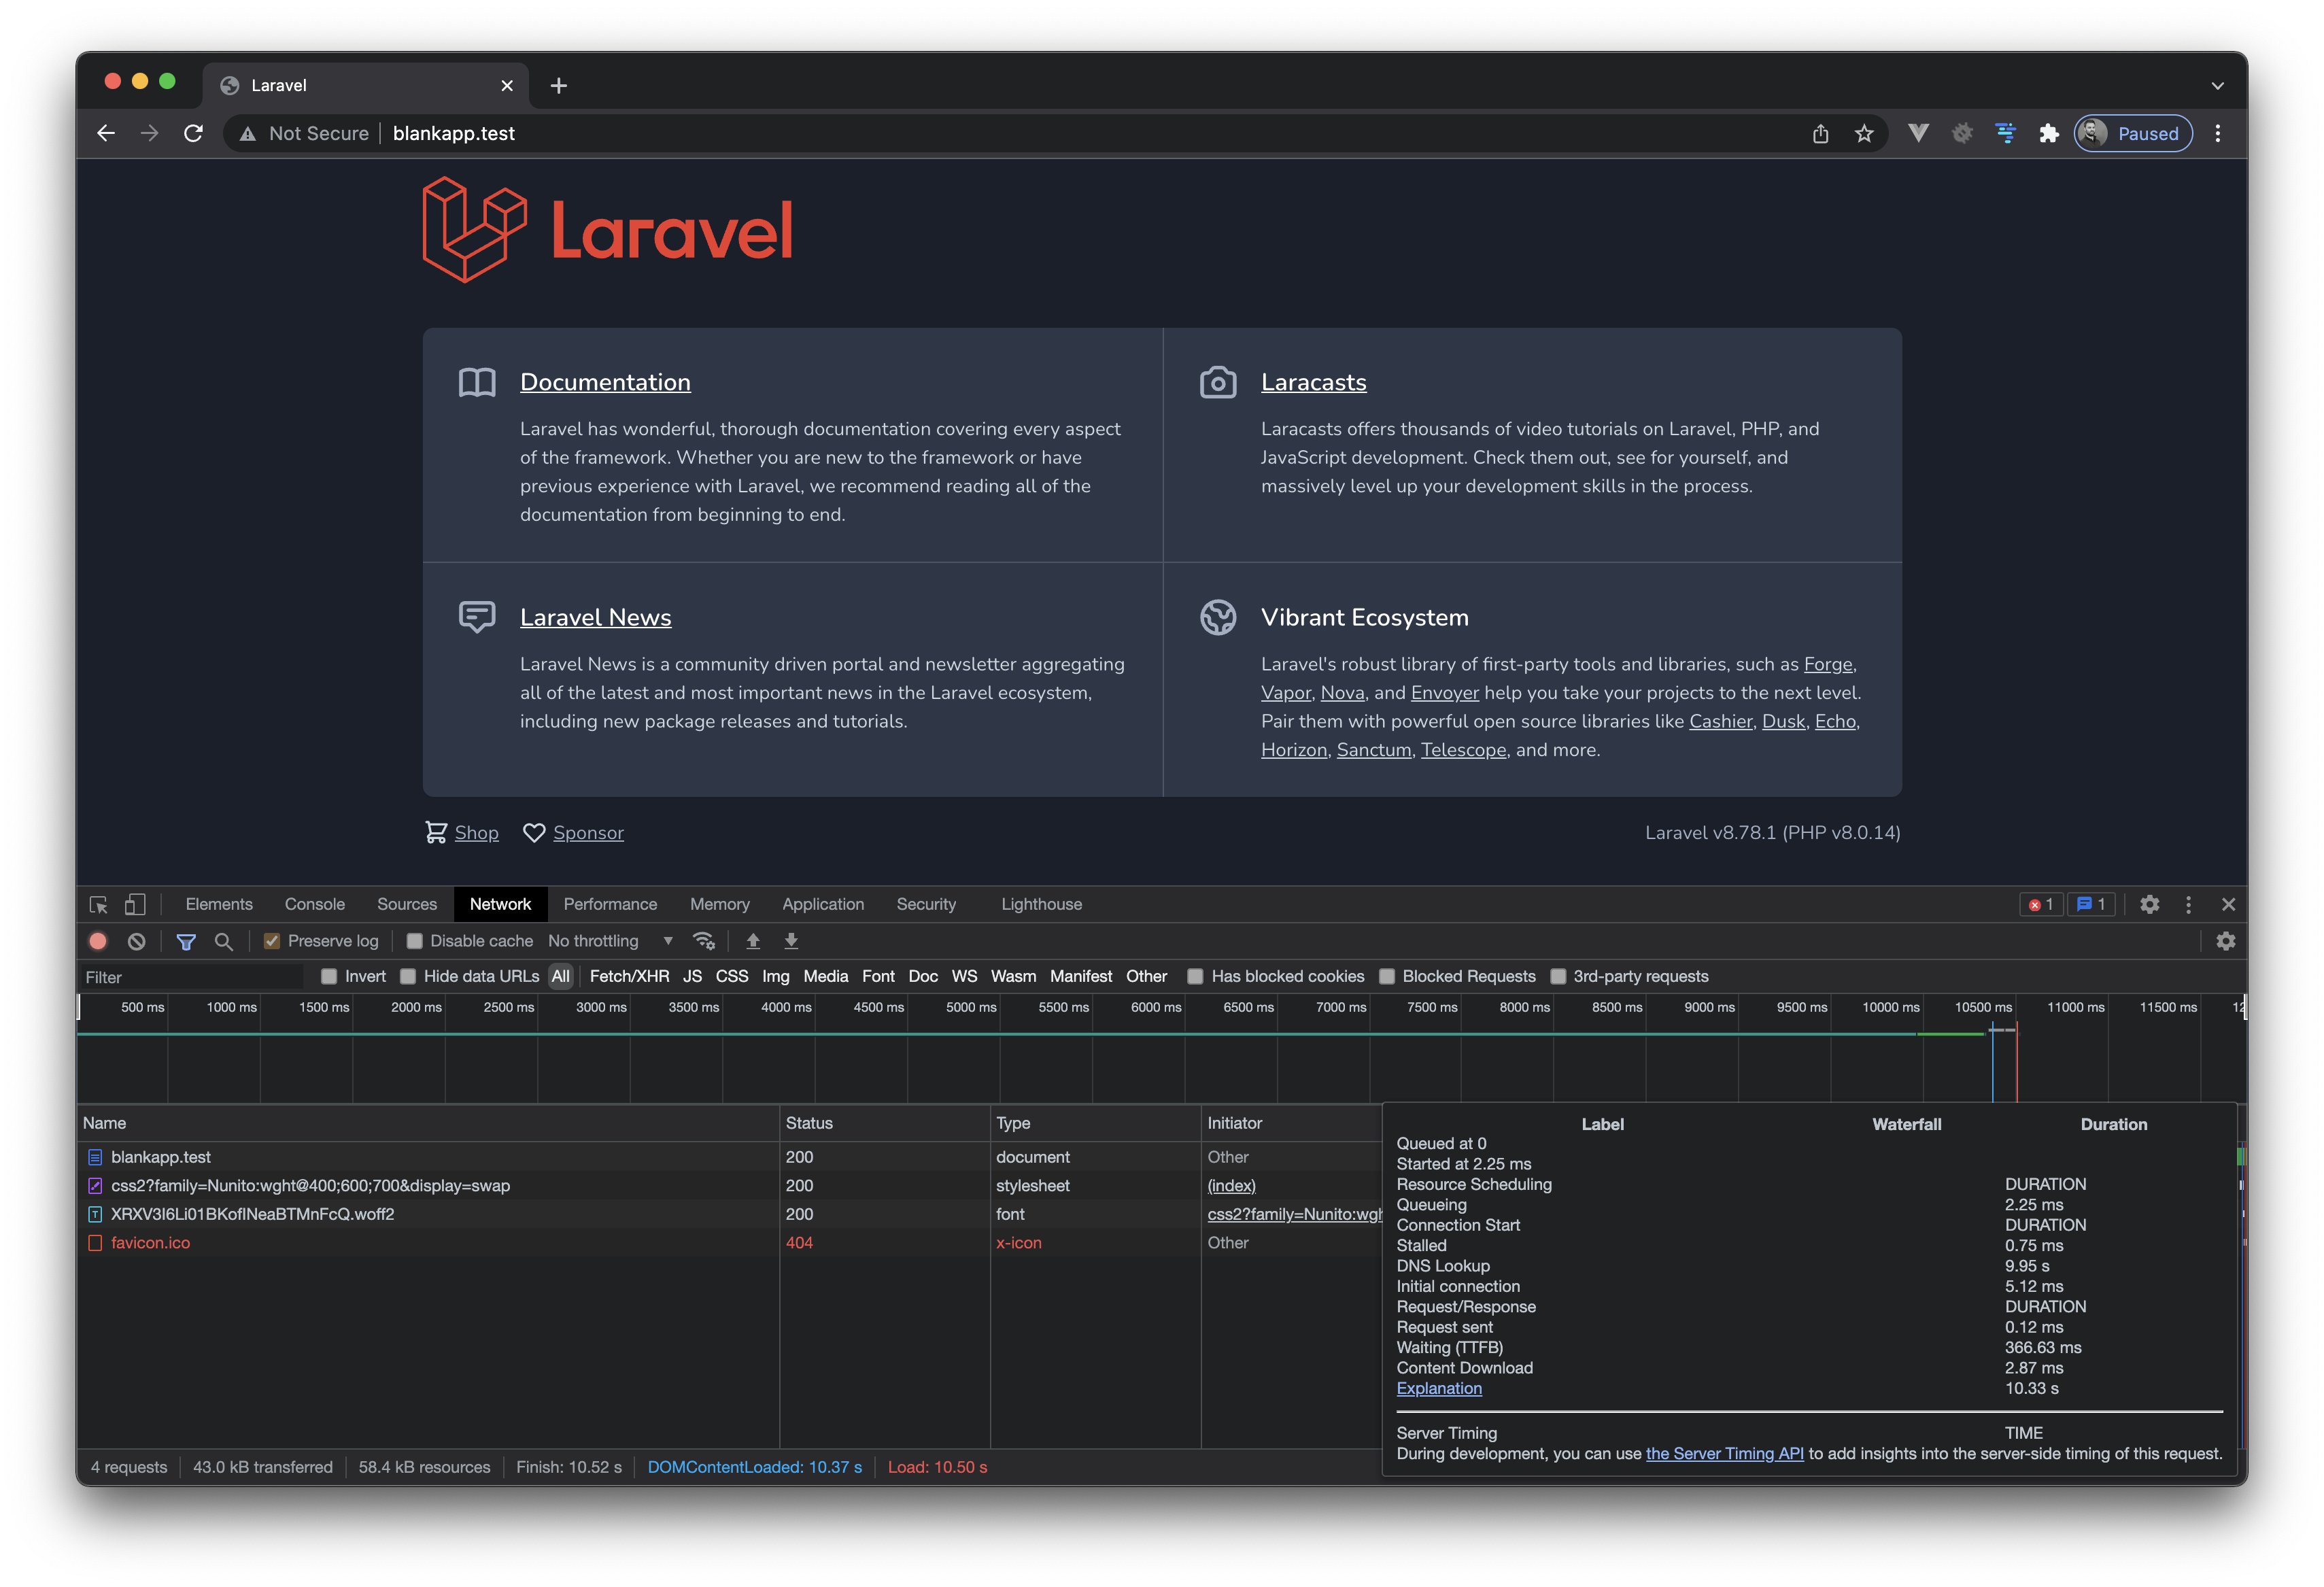Click the browser back arrow
Image resolution: width=2324 pixels, height=1587 pixels.
coord(106,133)
